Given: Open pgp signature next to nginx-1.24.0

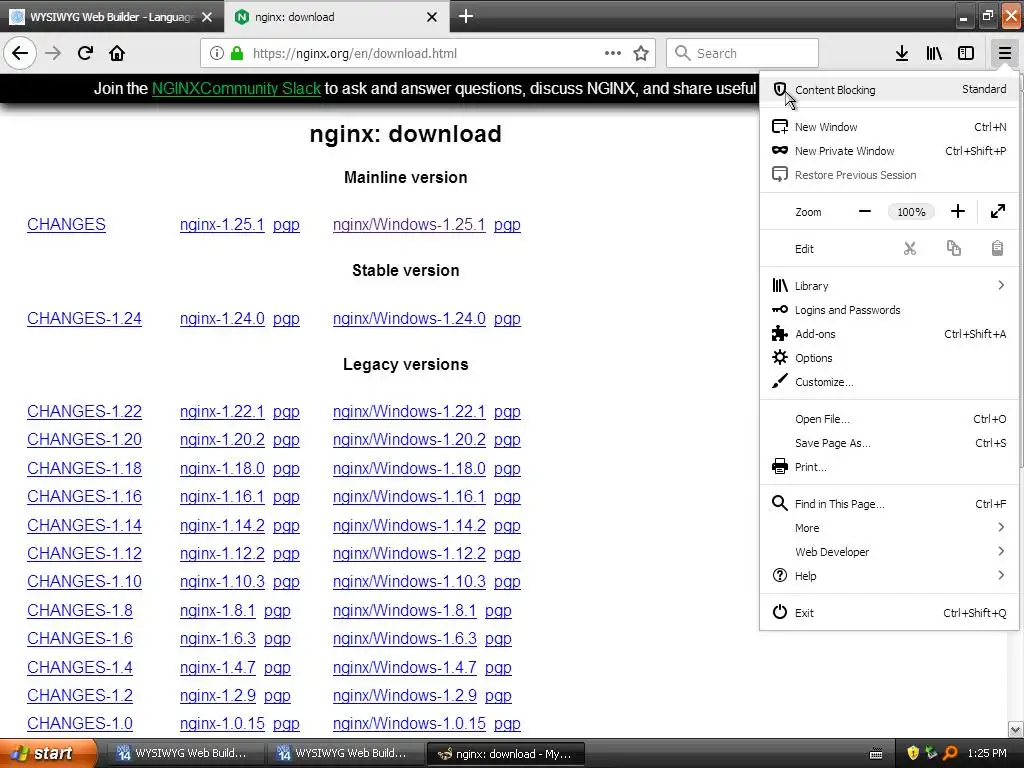Looking at the screenshot, I should [286, 319].
